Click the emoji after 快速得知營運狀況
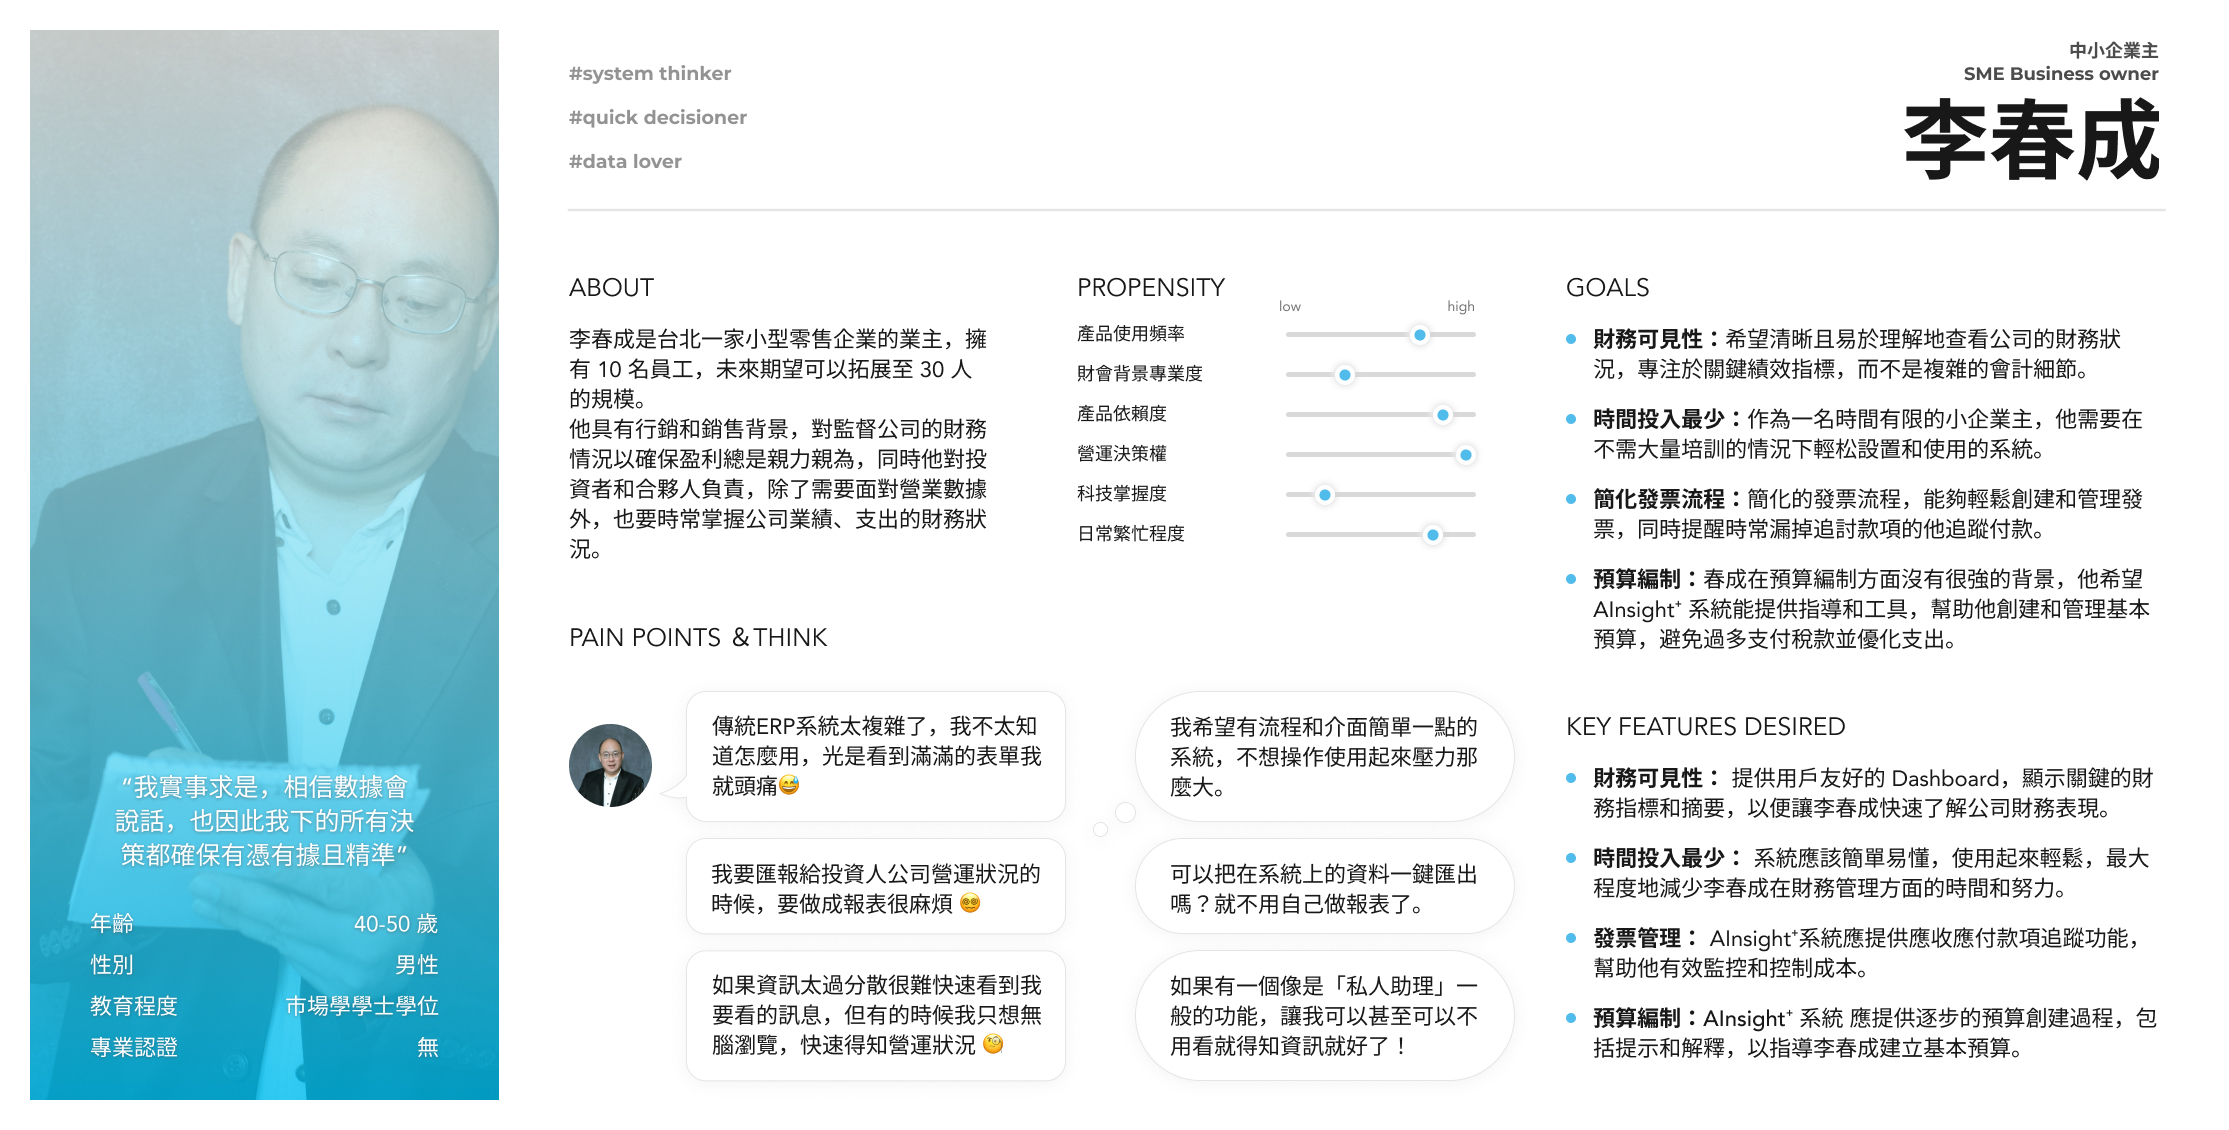 pyautogui.click(x=993, y=1044)
